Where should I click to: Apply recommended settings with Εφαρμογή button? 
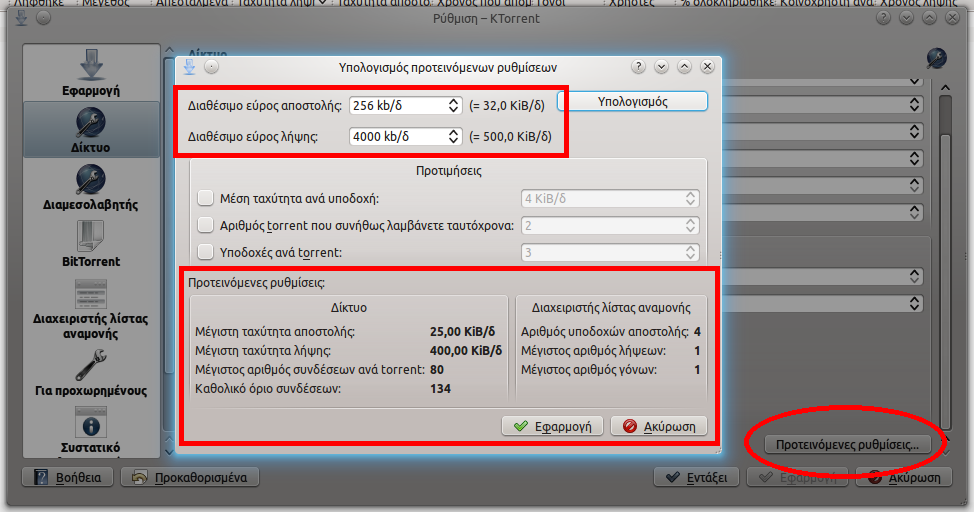click(x=553, y=426)
